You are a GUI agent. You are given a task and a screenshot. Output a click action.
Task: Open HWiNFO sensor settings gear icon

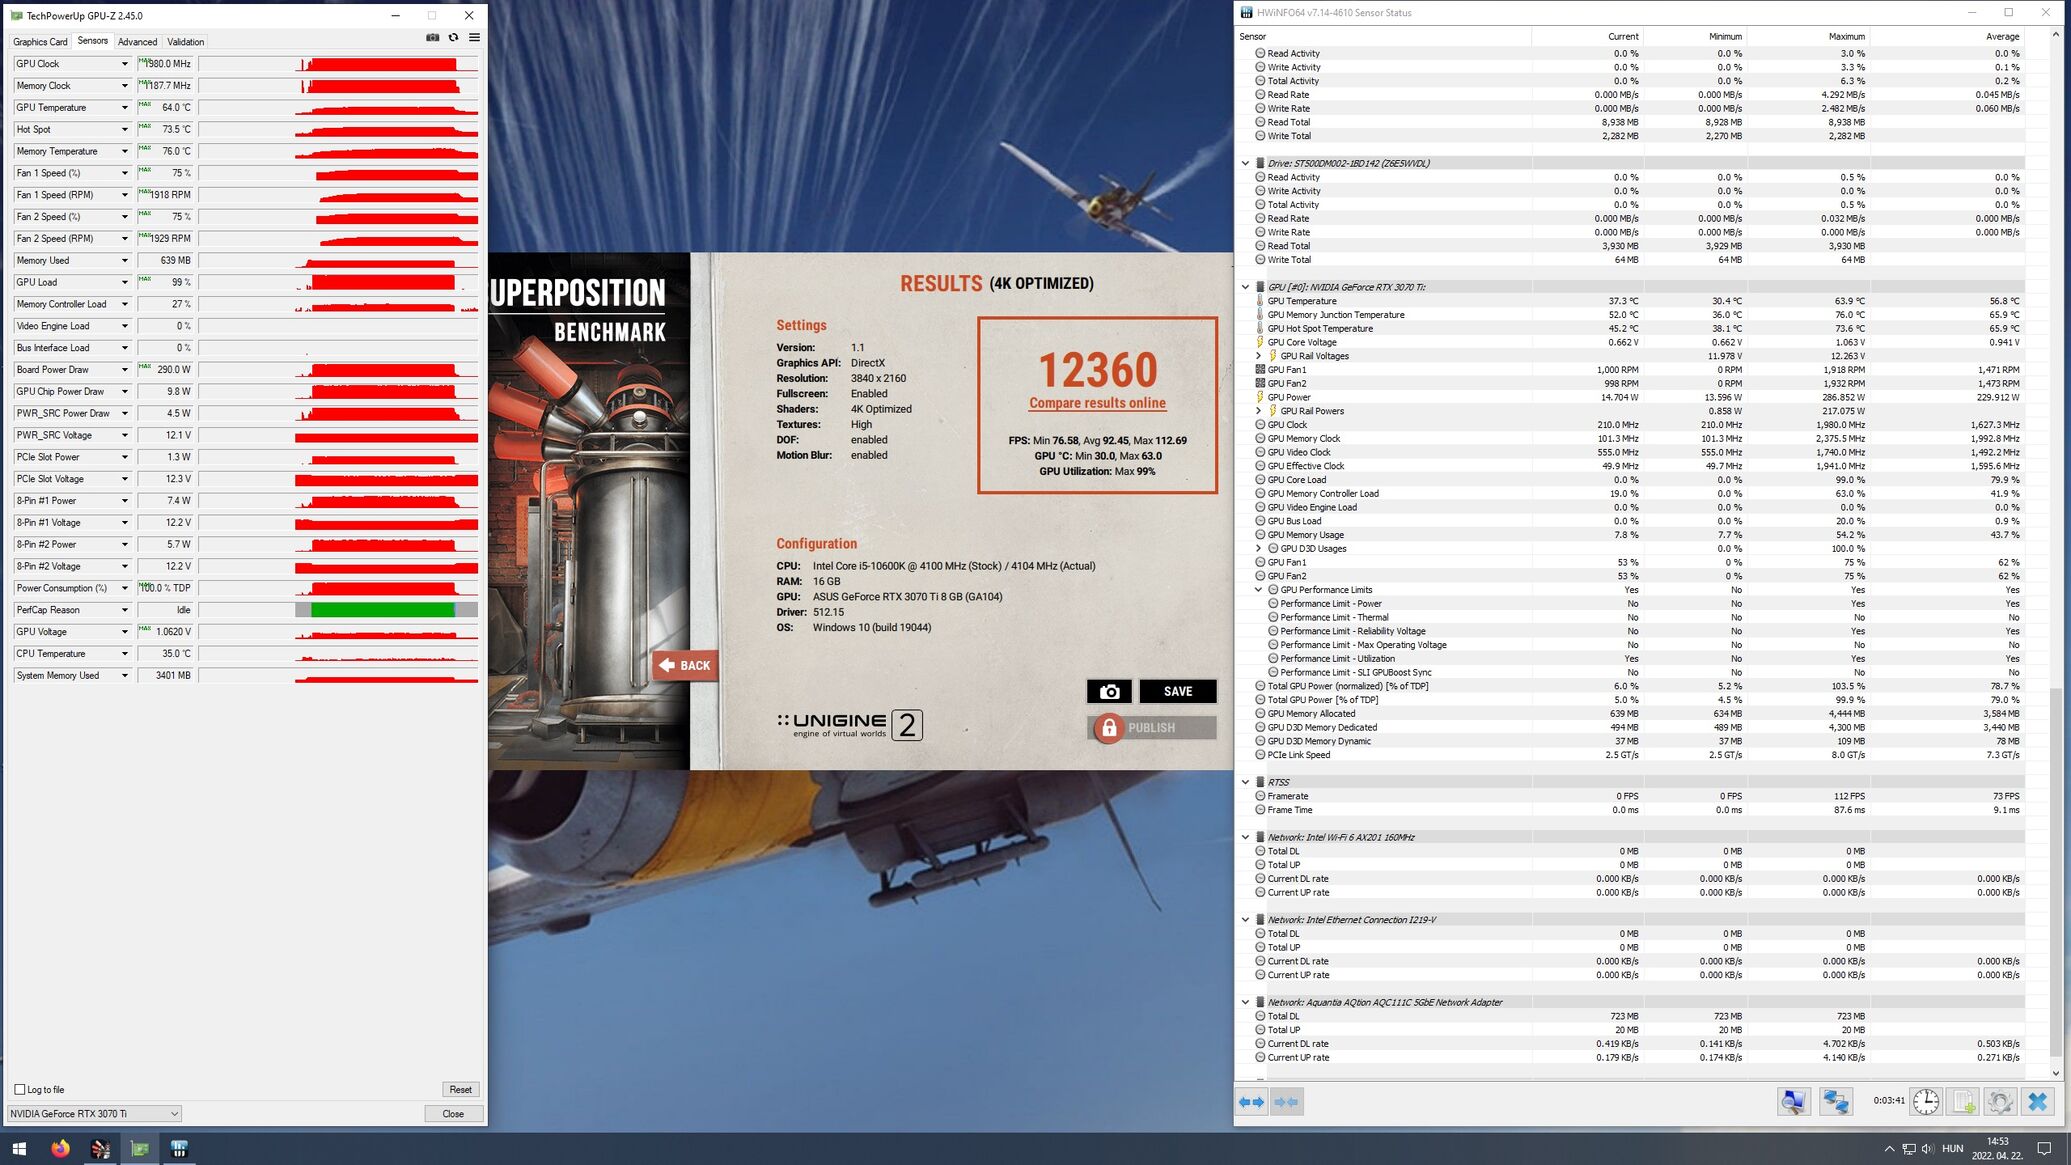1999,1102
